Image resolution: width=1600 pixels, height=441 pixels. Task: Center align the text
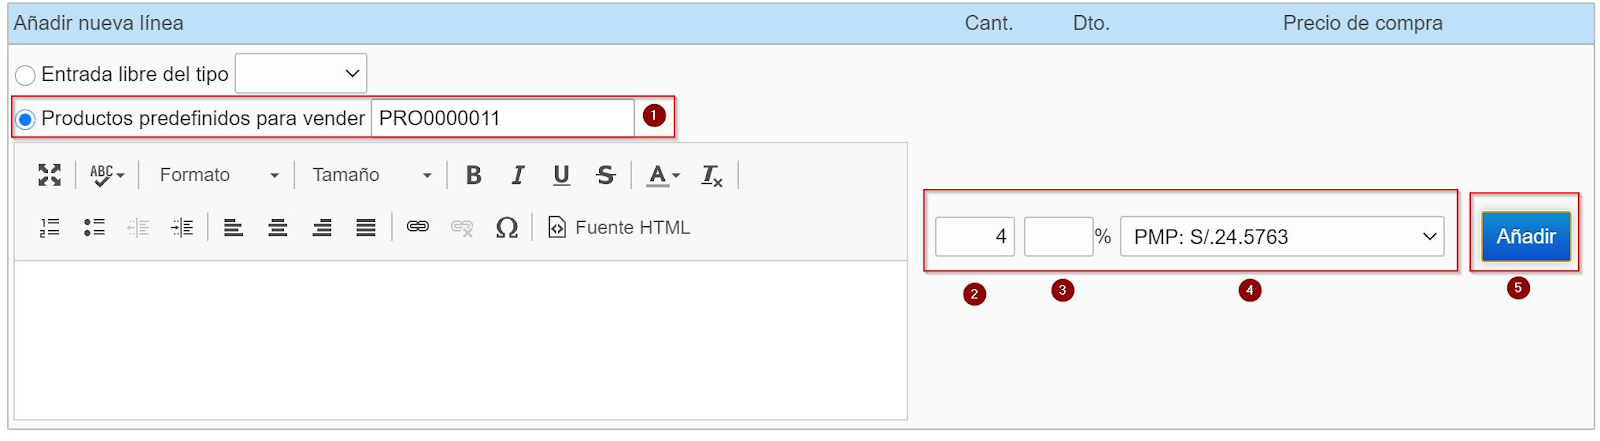(x=278, y=228)
